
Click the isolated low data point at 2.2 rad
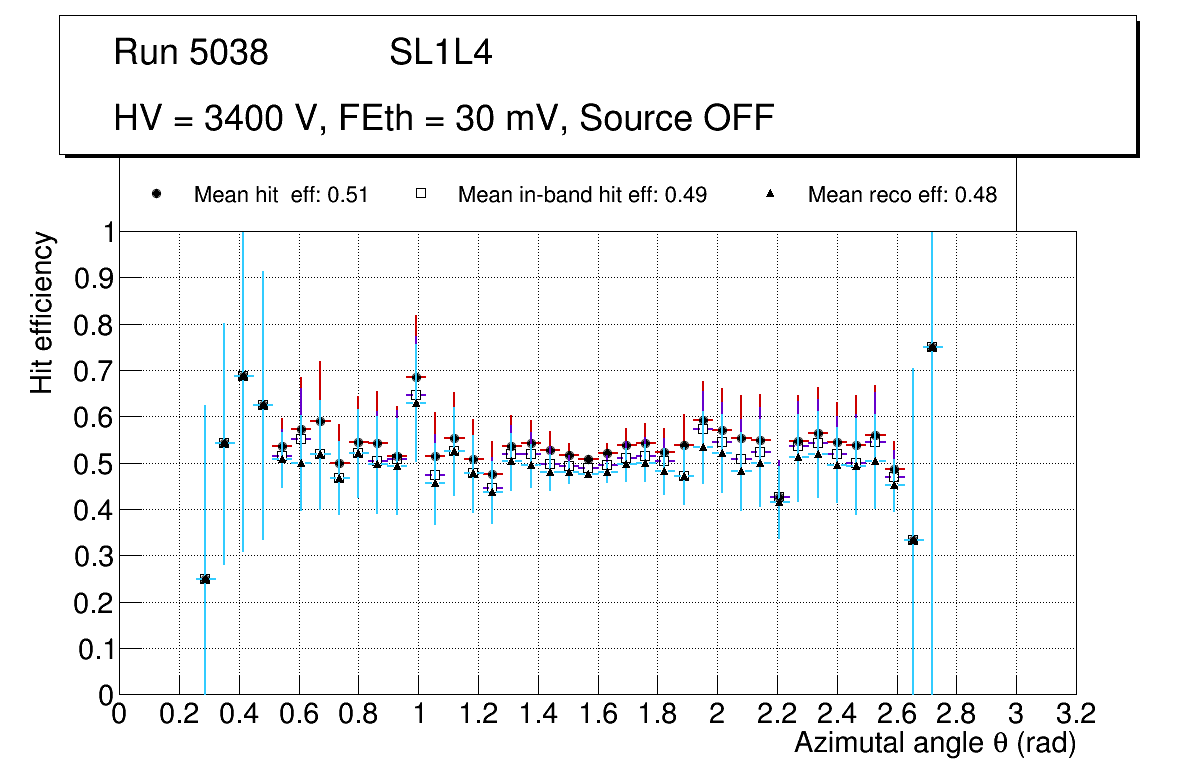pos(779,498)
